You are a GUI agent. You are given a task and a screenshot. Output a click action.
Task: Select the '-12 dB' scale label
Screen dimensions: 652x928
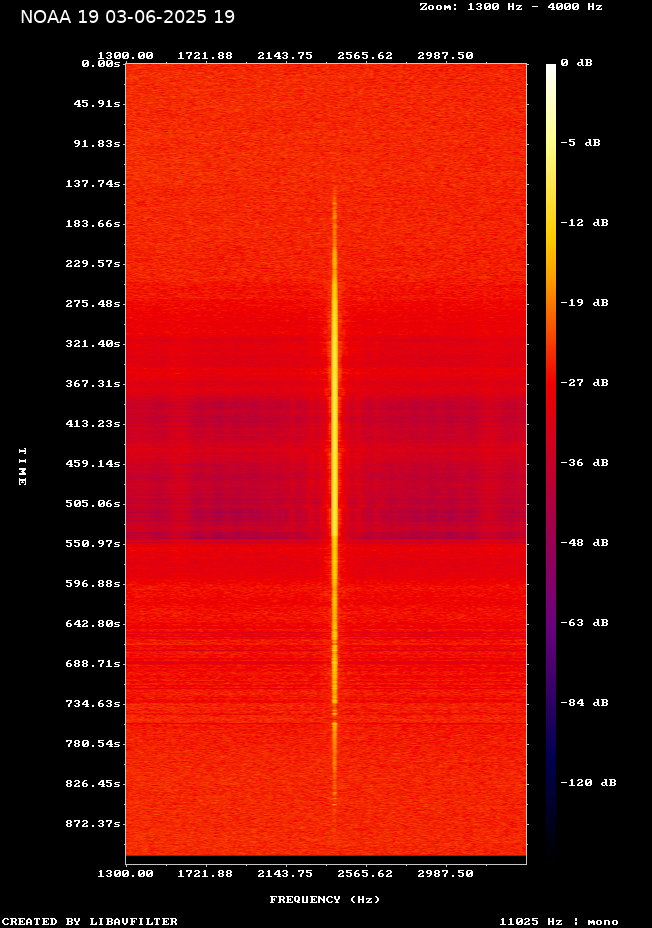tap(585, 223)
